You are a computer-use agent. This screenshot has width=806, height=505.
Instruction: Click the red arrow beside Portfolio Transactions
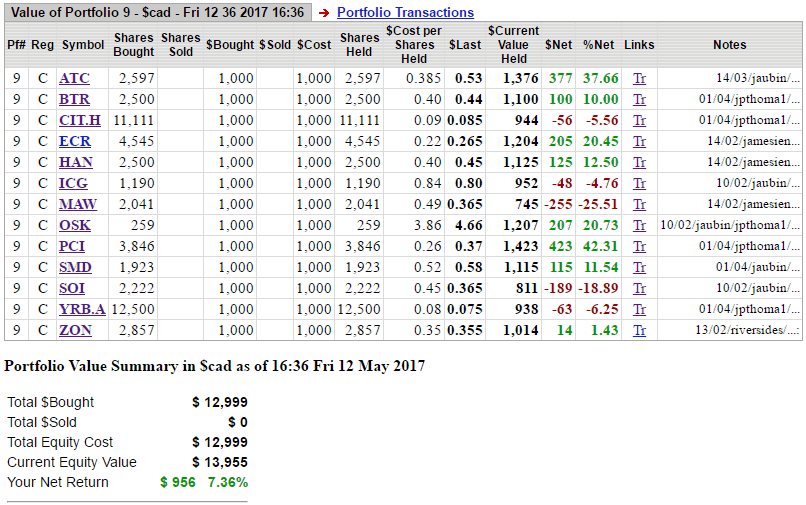[x=324, y=13]
